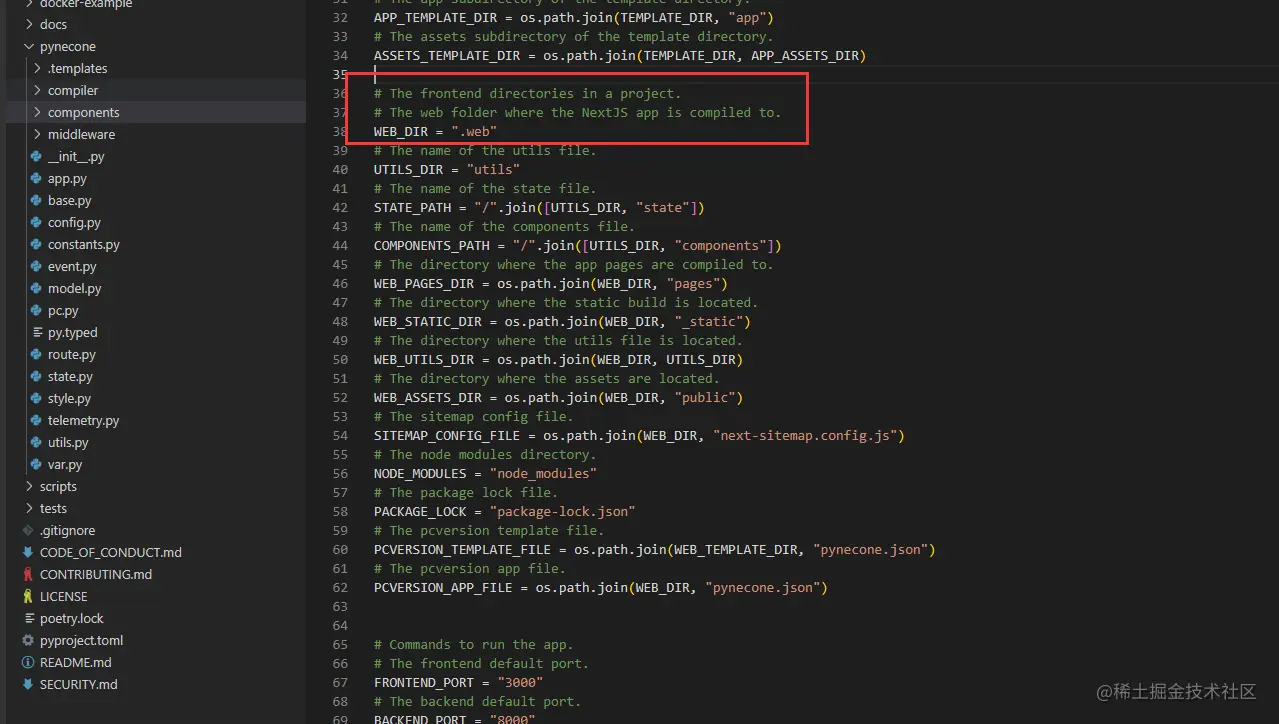Click the APP_TEMPLATE_DIR assignment line
1279x724 pixels.
point(574,17)
